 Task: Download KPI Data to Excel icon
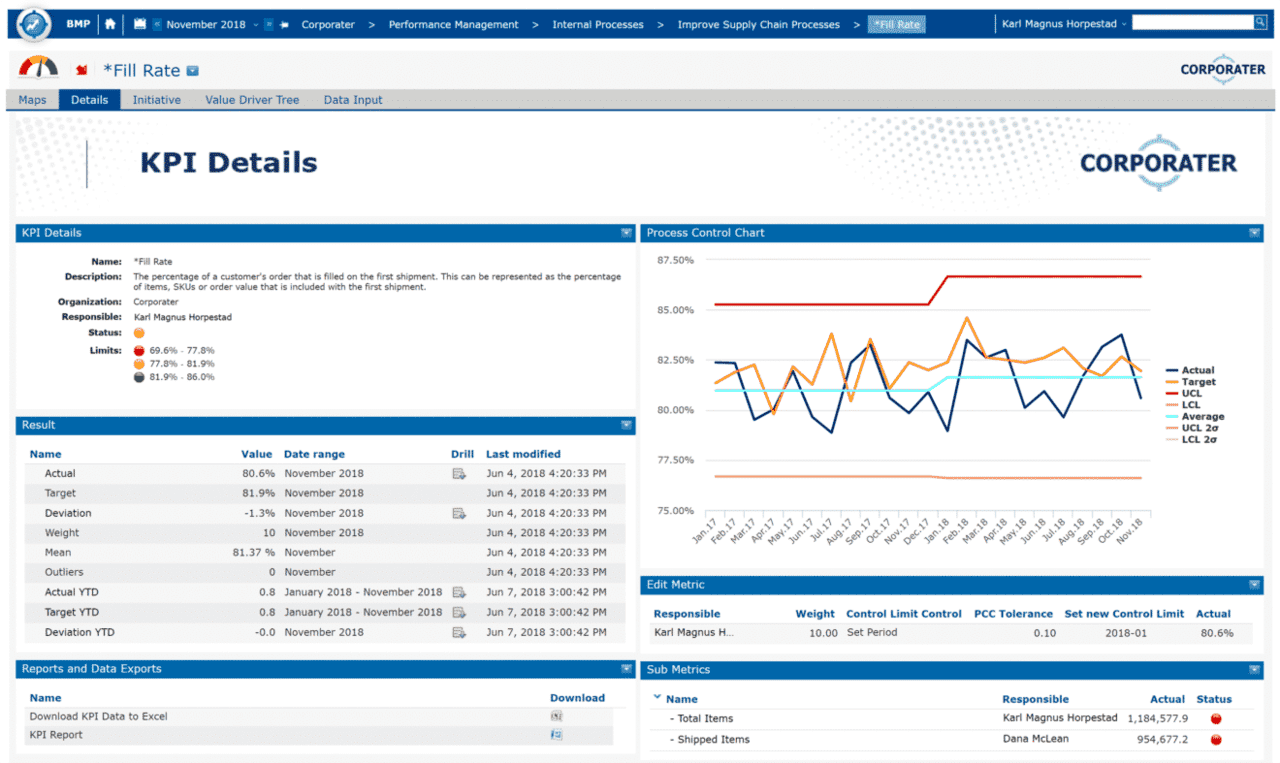pos(557,716)
